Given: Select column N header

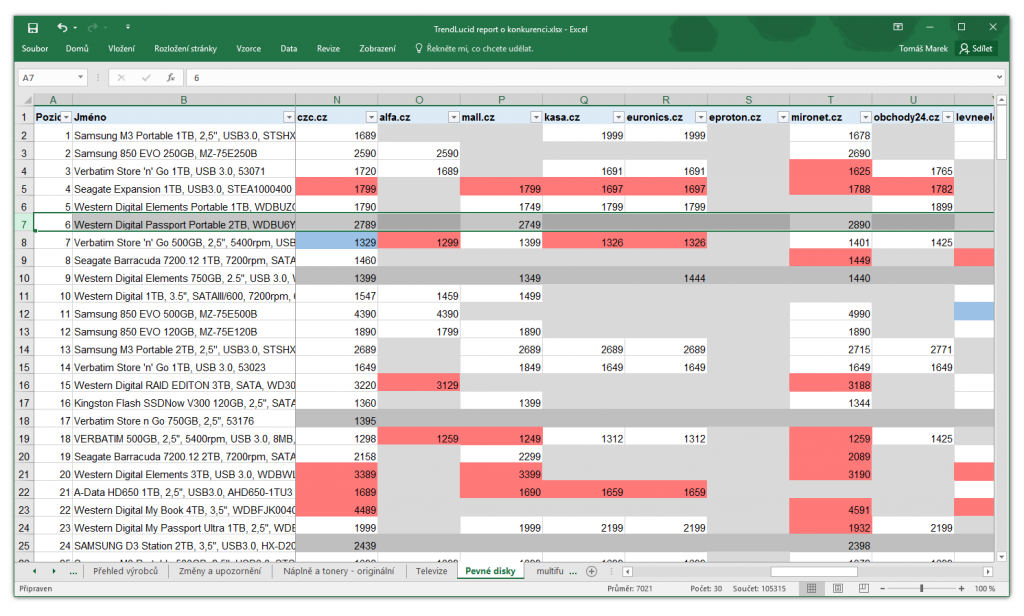Looking at the screenshot, I should click(x=336, y=99).
